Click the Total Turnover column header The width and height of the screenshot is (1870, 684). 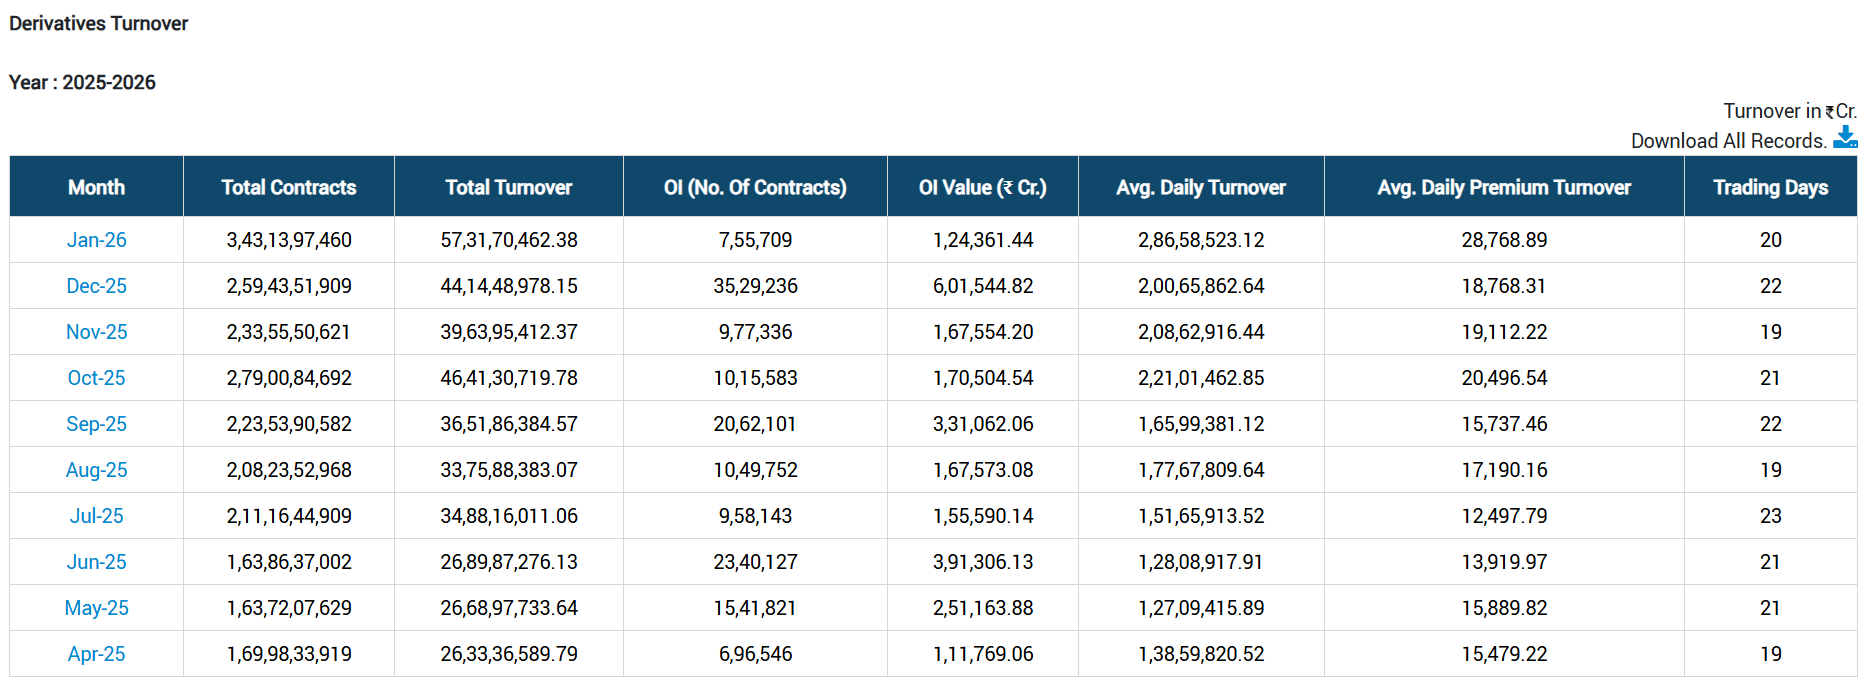point(508,187)
